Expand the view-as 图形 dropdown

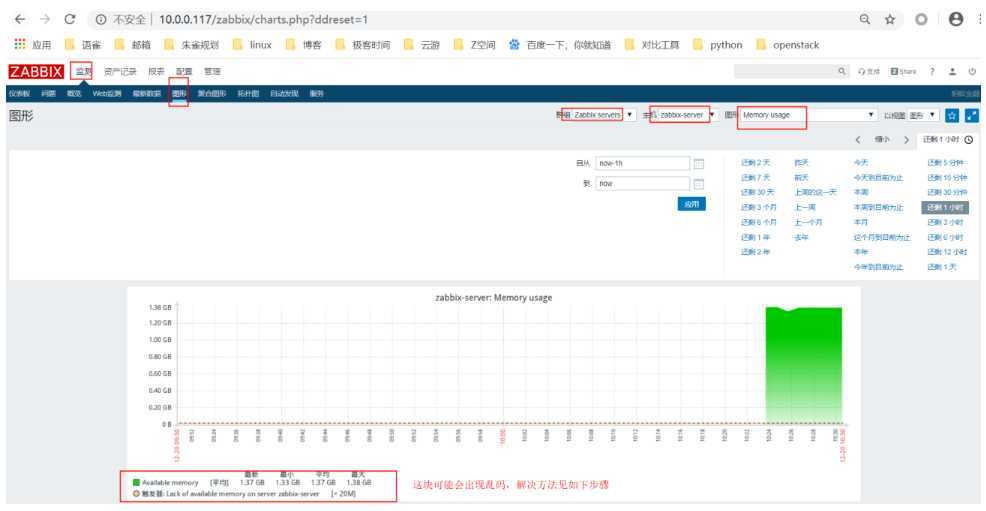(x=923, y=115)
